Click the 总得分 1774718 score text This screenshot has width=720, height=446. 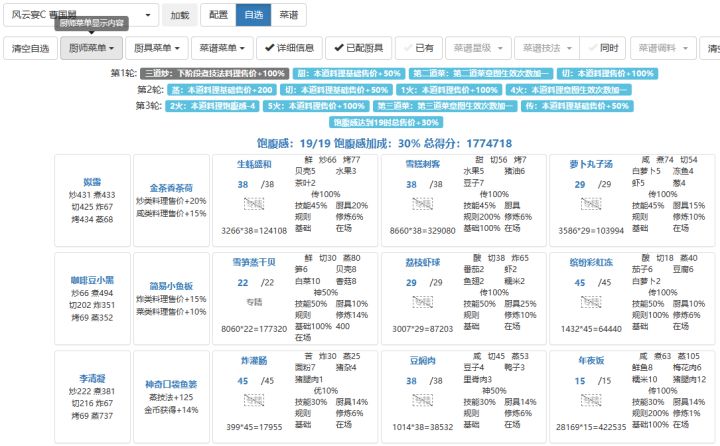pyautogui.click(x=467, y=143)
